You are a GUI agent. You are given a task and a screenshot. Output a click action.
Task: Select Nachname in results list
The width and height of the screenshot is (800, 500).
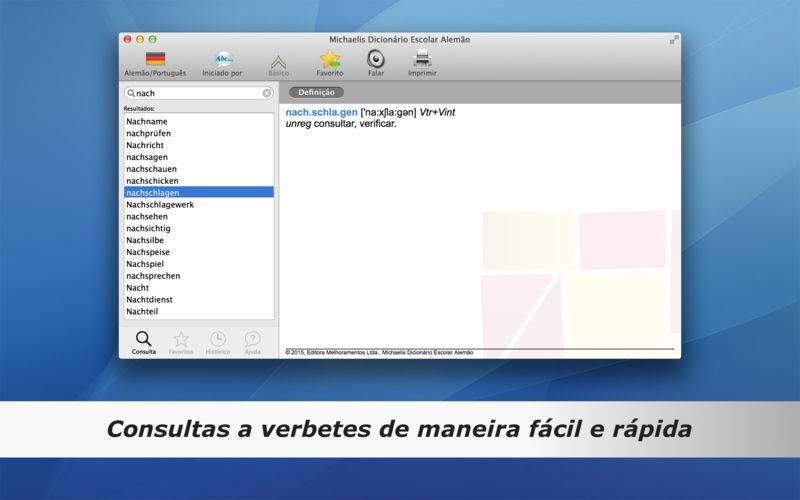(199, 121)
